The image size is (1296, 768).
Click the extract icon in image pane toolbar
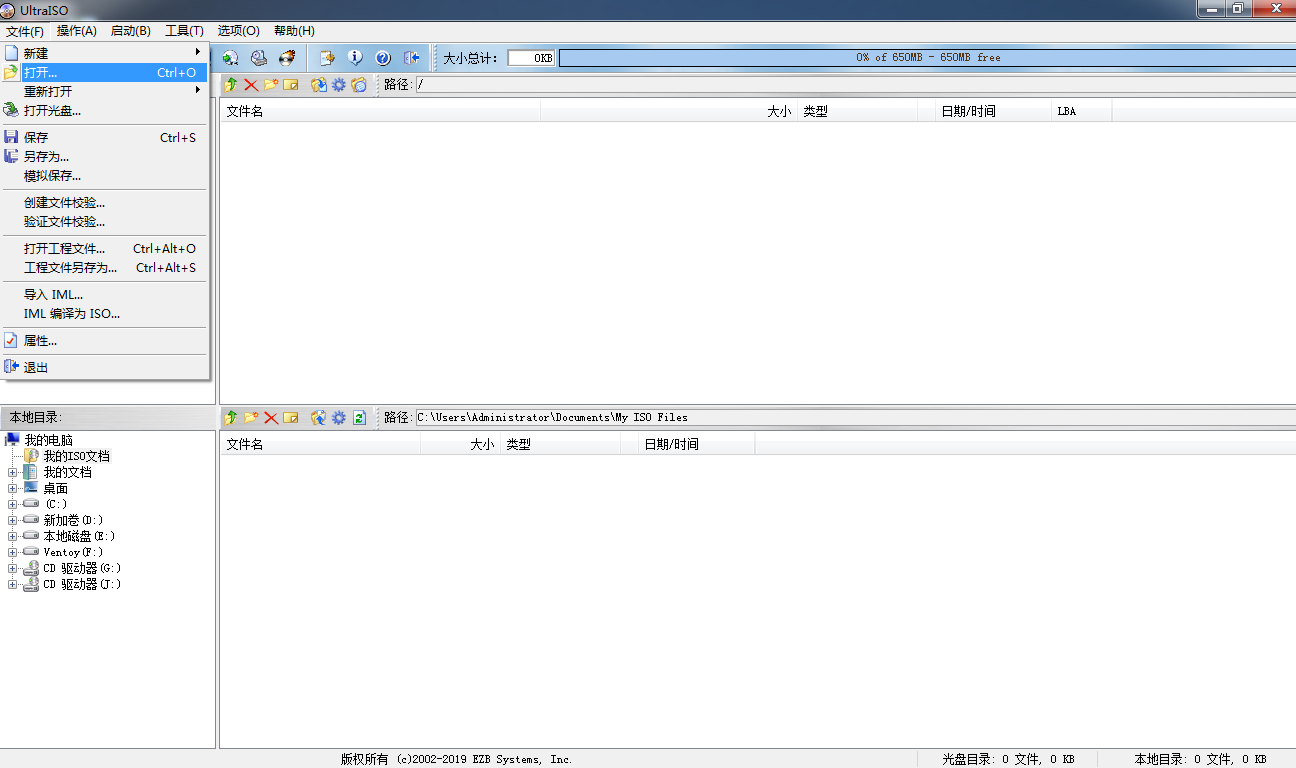(x=319, y=85)
